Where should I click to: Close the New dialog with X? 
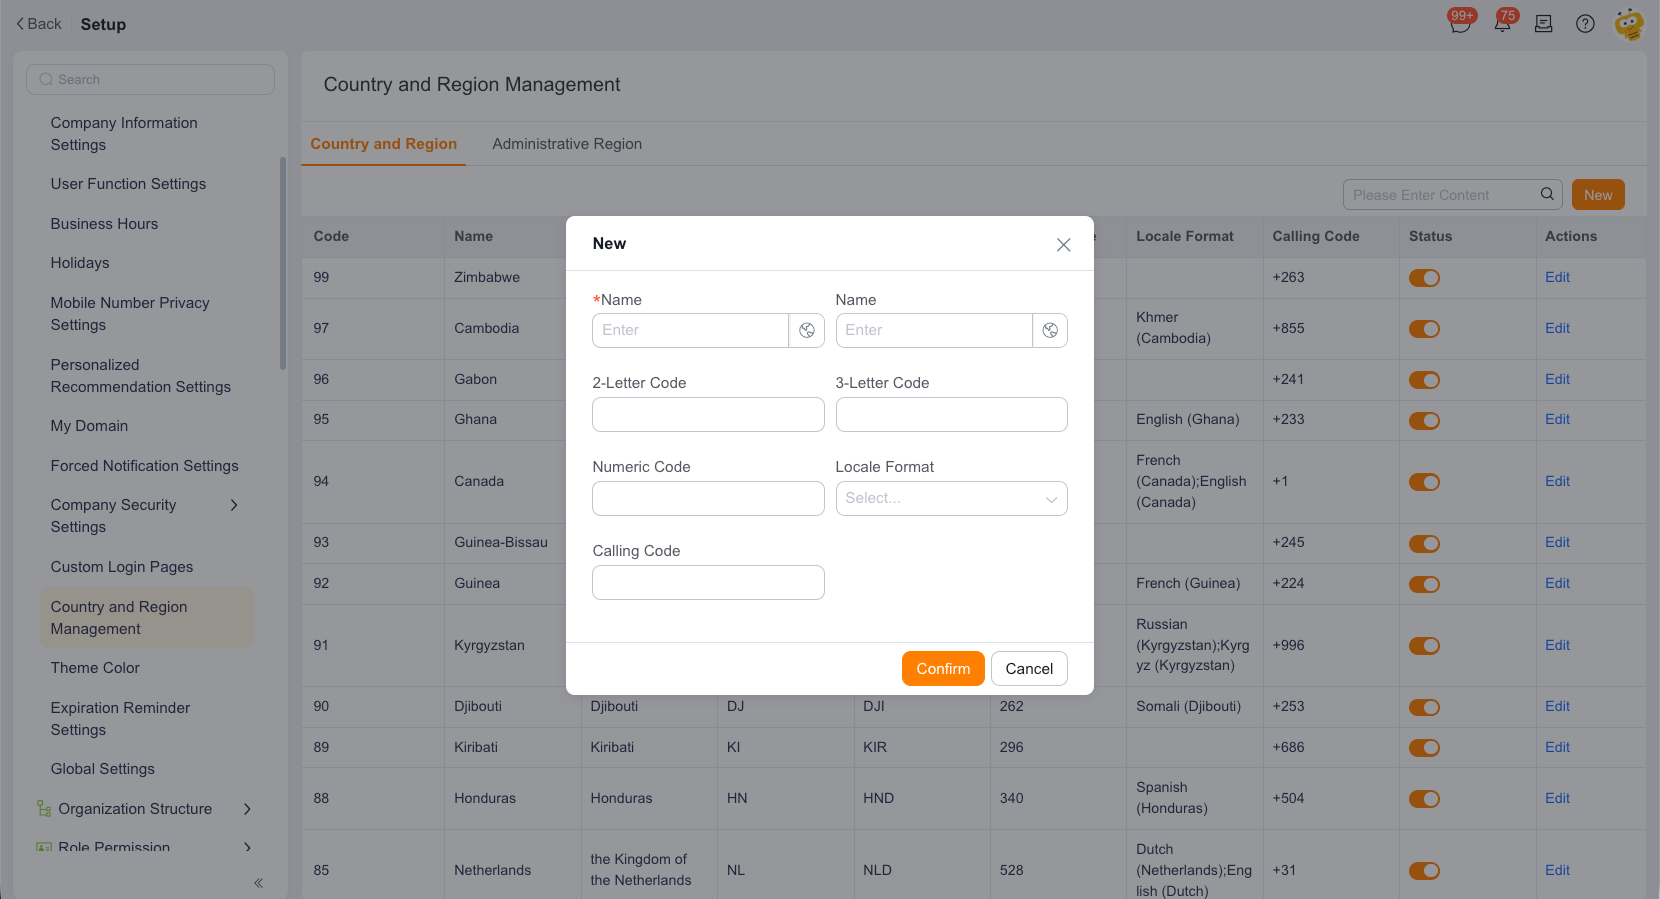(1063, 245)
